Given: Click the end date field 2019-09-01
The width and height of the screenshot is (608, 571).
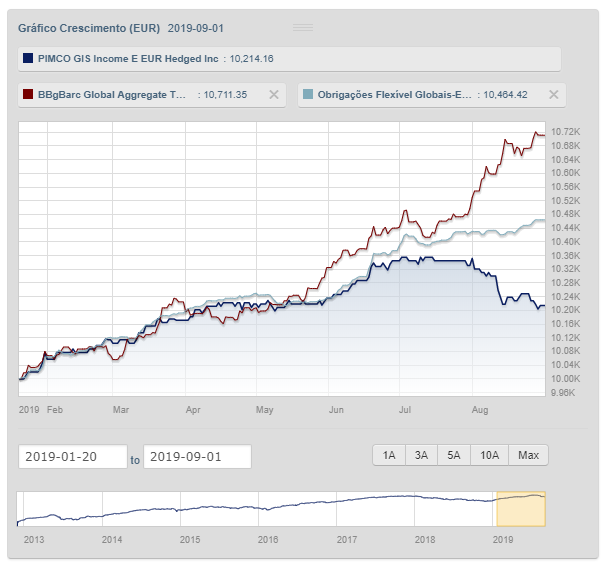Looking at the screenshot, I should coord(197,457).
